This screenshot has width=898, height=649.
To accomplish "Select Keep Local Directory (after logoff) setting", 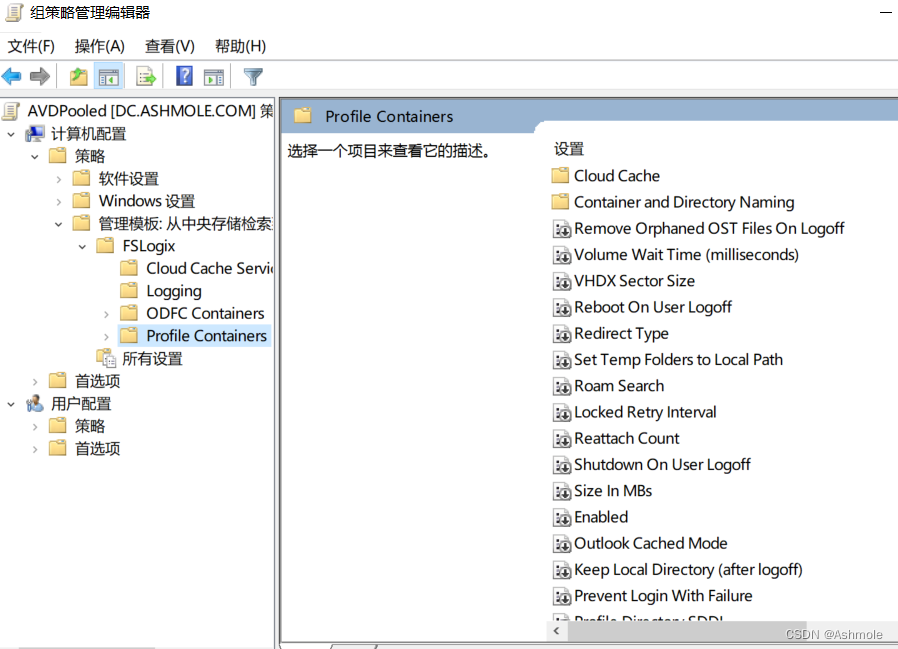I will (x=688, y=570).
